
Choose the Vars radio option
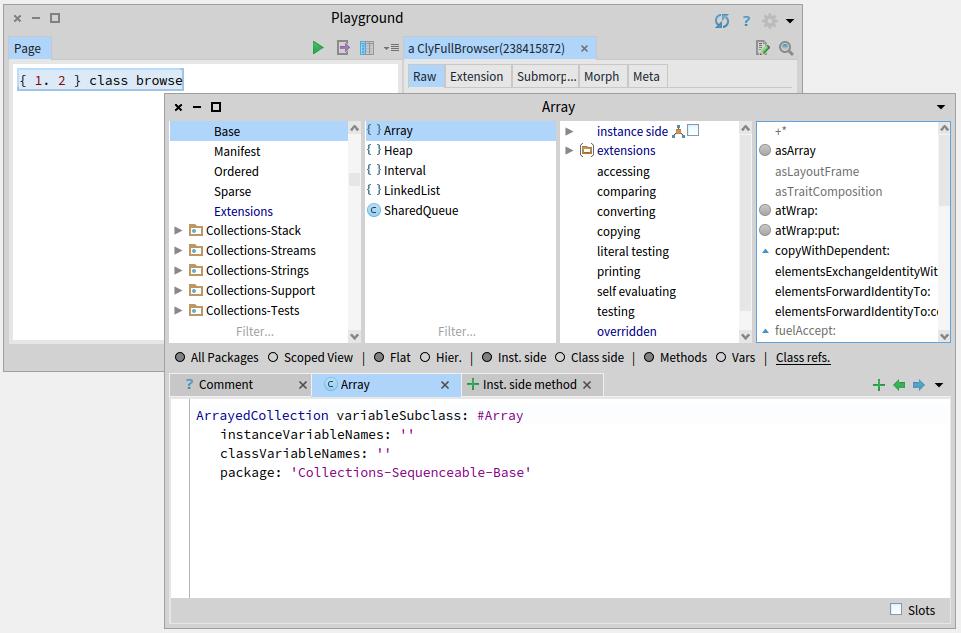721,357
